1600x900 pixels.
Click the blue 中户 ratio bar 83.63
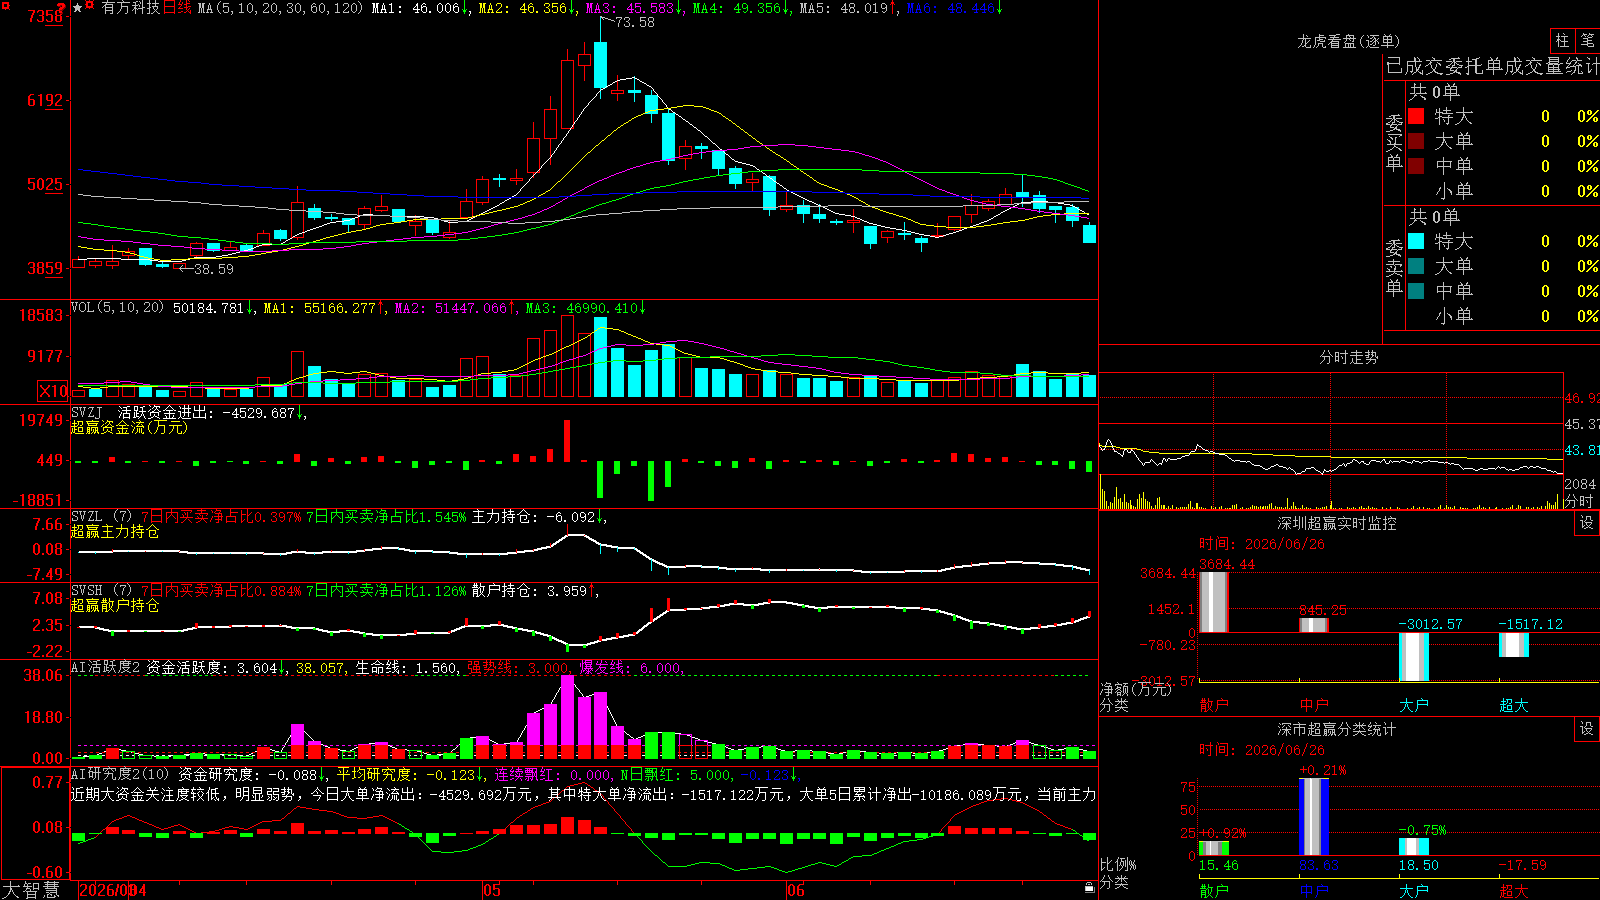[1313, 817]
